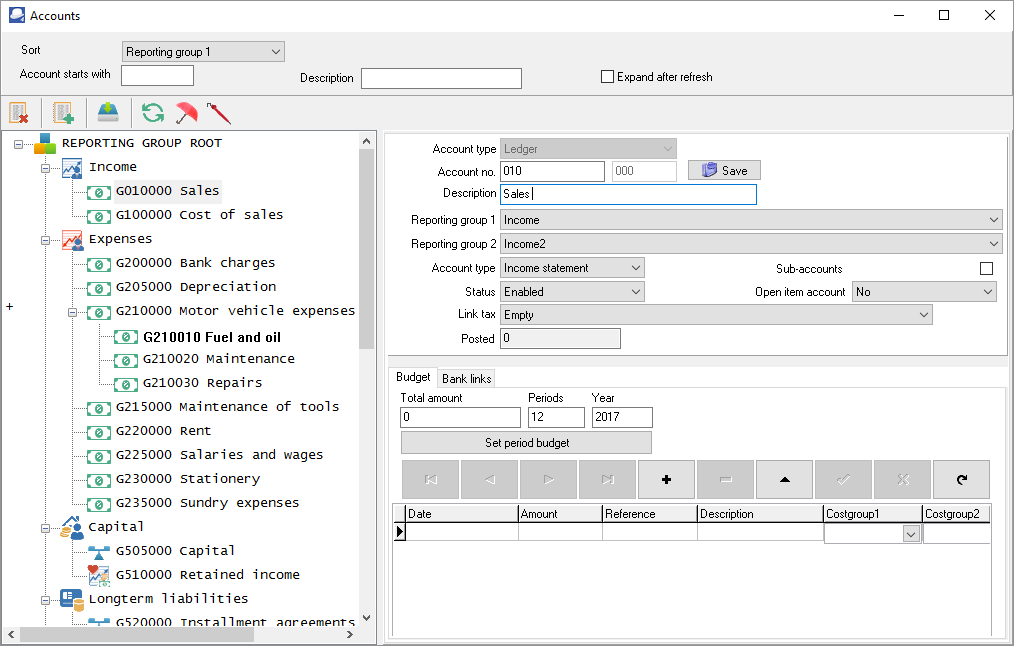Click the Save button
Image resolution: width=1014 pixels, height=646 pixels.
724,170
